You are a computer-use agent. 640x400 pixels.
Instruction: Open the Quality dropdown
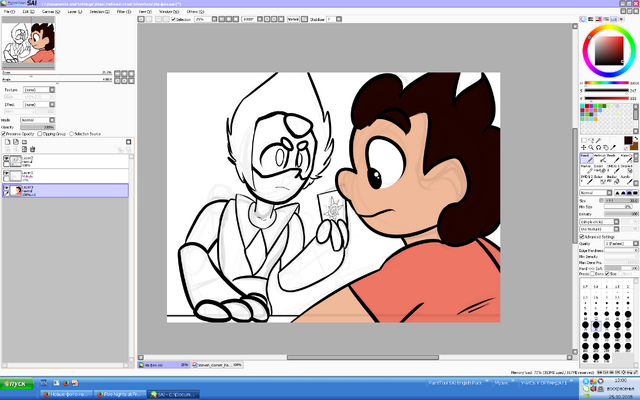[621, 244]
